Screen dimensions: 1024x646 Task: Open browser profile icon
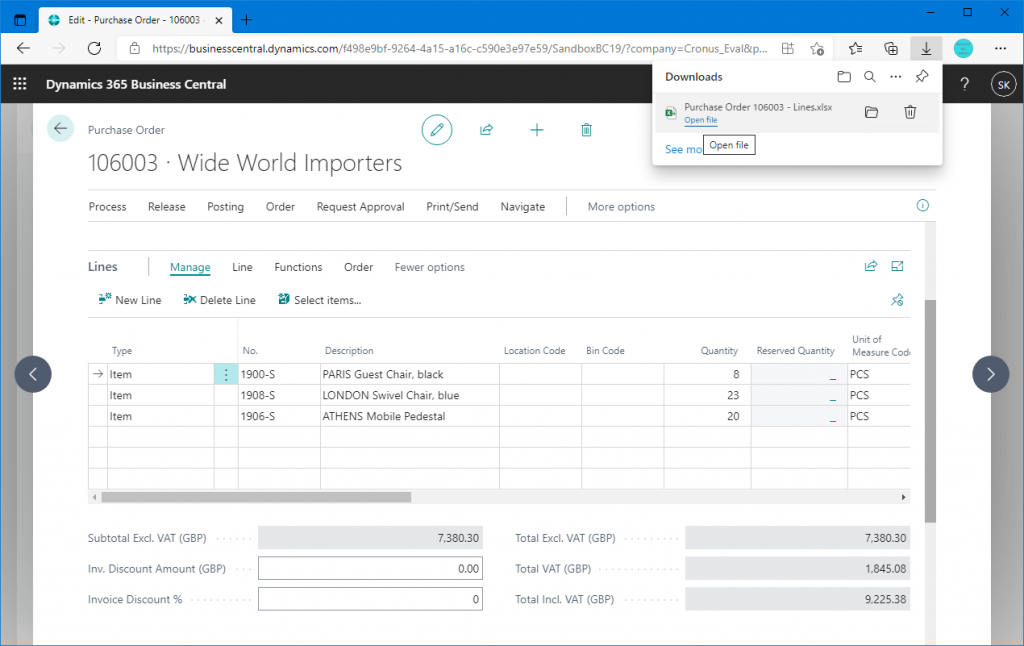963,48
